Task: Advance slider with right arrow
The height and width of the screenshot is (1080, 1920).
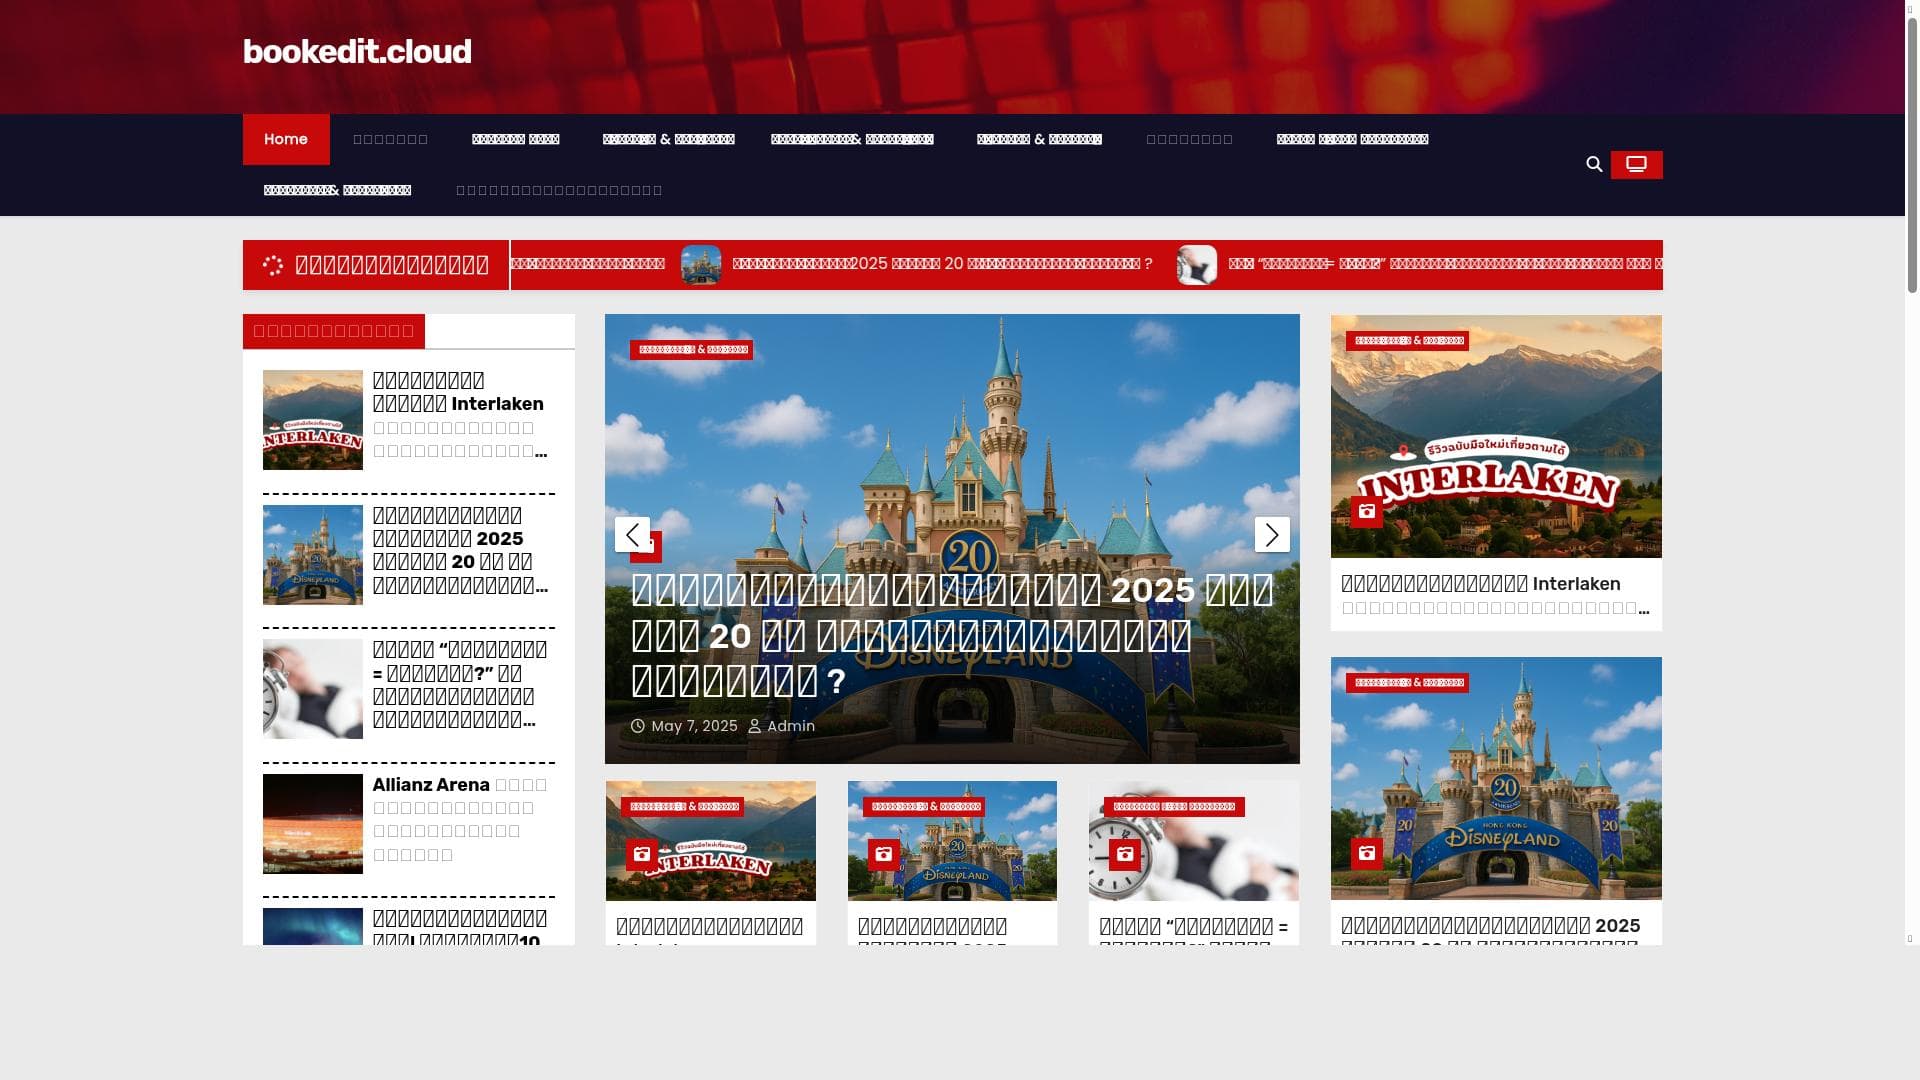Action: (1272, 535)
